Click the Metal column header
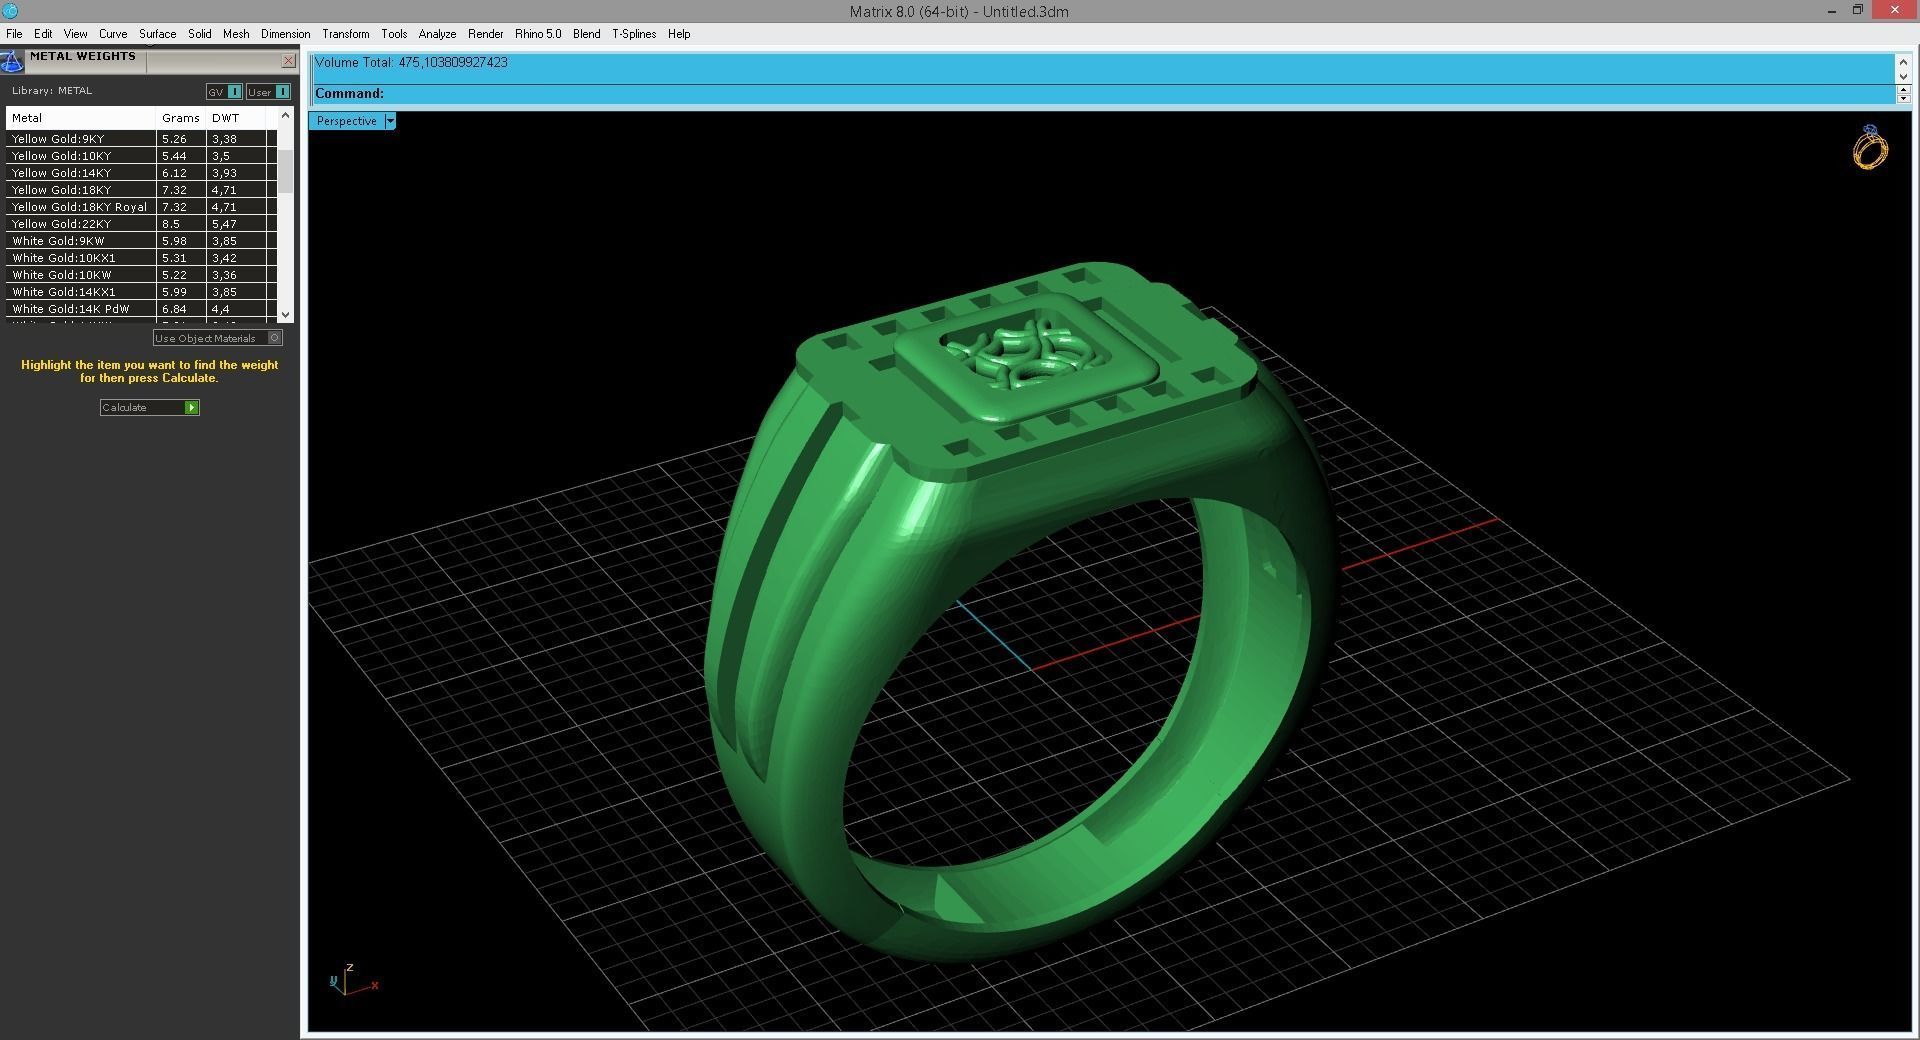 pos(81,118)
